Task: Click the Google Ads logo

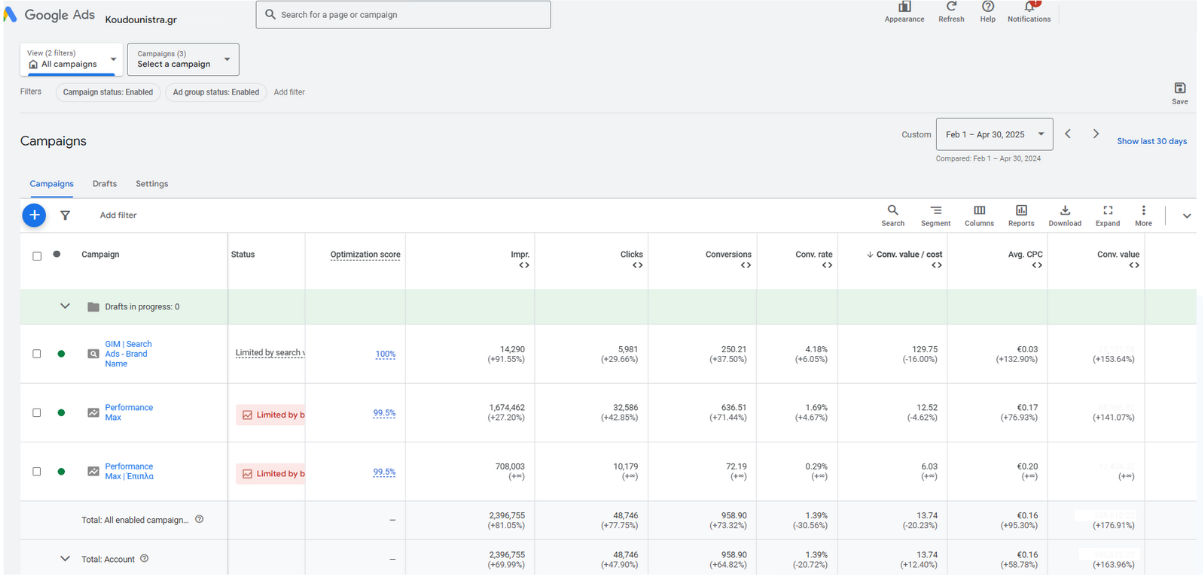Action: coord(49,15)
